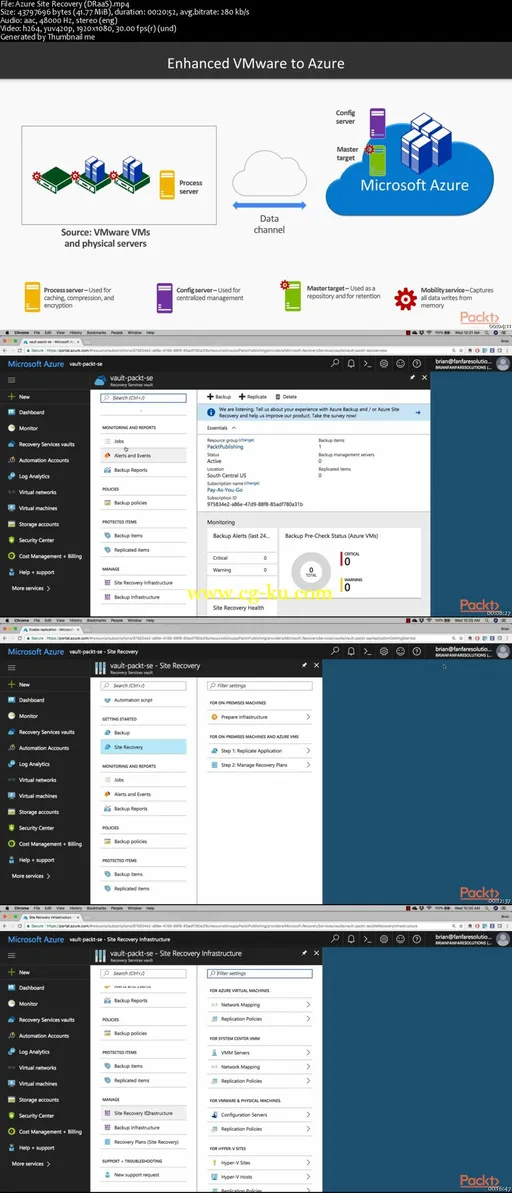
Task: Open Security Center in Site Recovery frame sidebar
Action: [37, 828]
